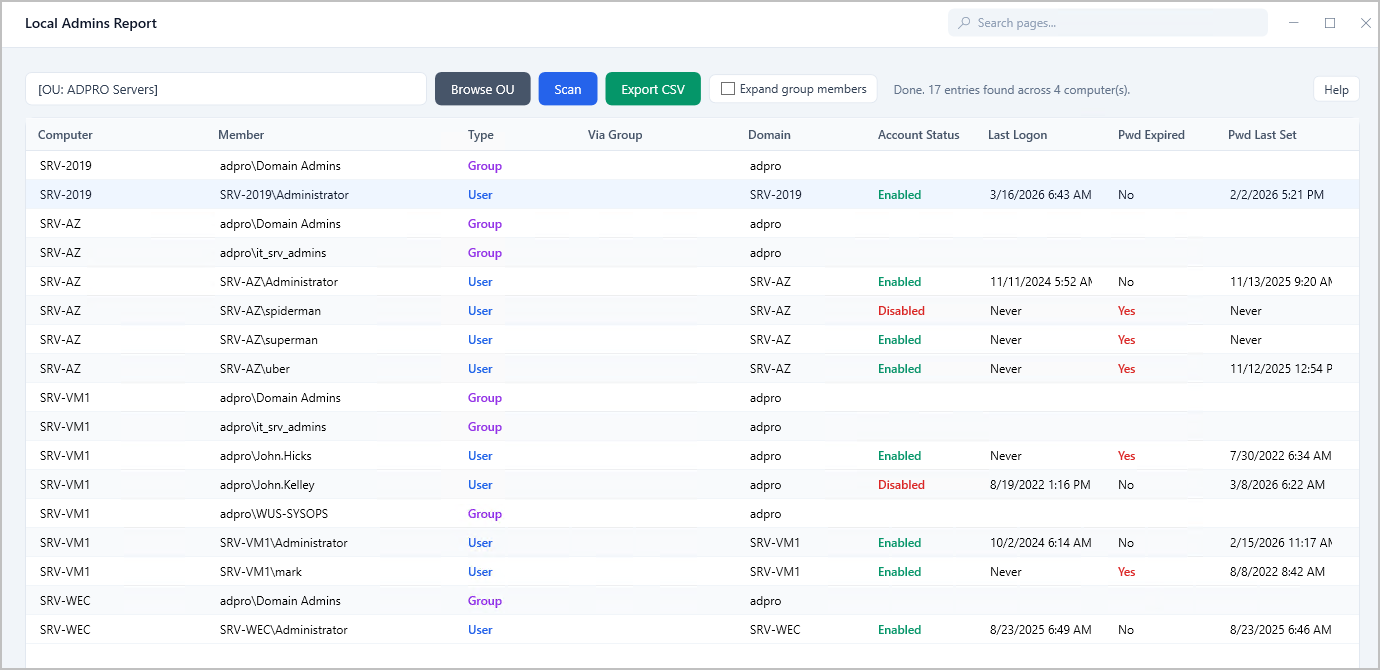Start scan with Scan button
The height and width of the screenshot is (670, 1380).
click(567, 89)
